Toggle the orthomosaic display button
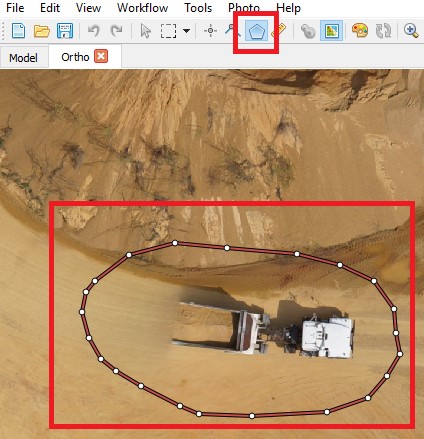 [332, 31]
